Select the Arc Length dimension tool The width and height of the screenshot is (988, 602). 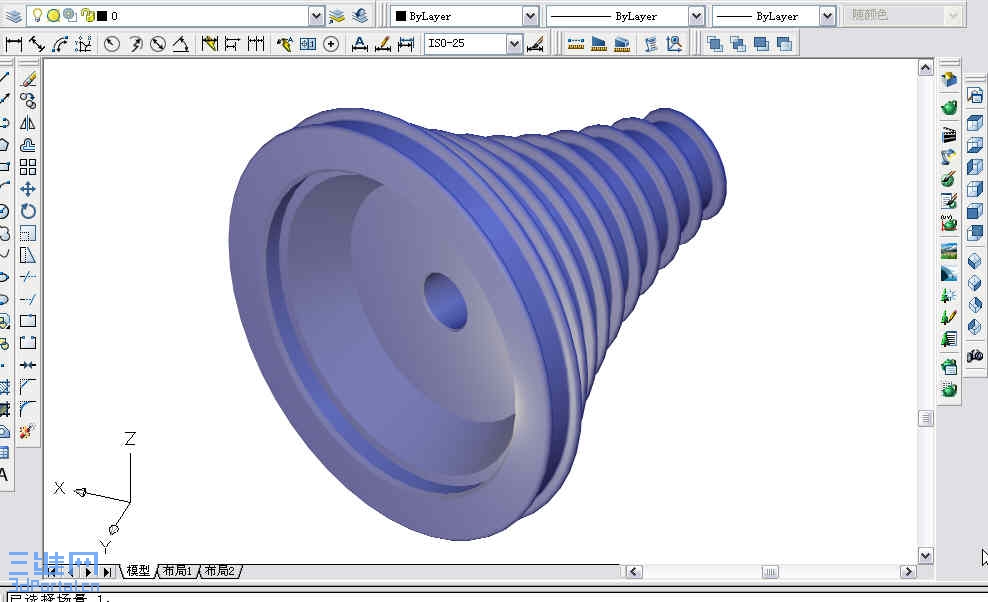point(60,43)
